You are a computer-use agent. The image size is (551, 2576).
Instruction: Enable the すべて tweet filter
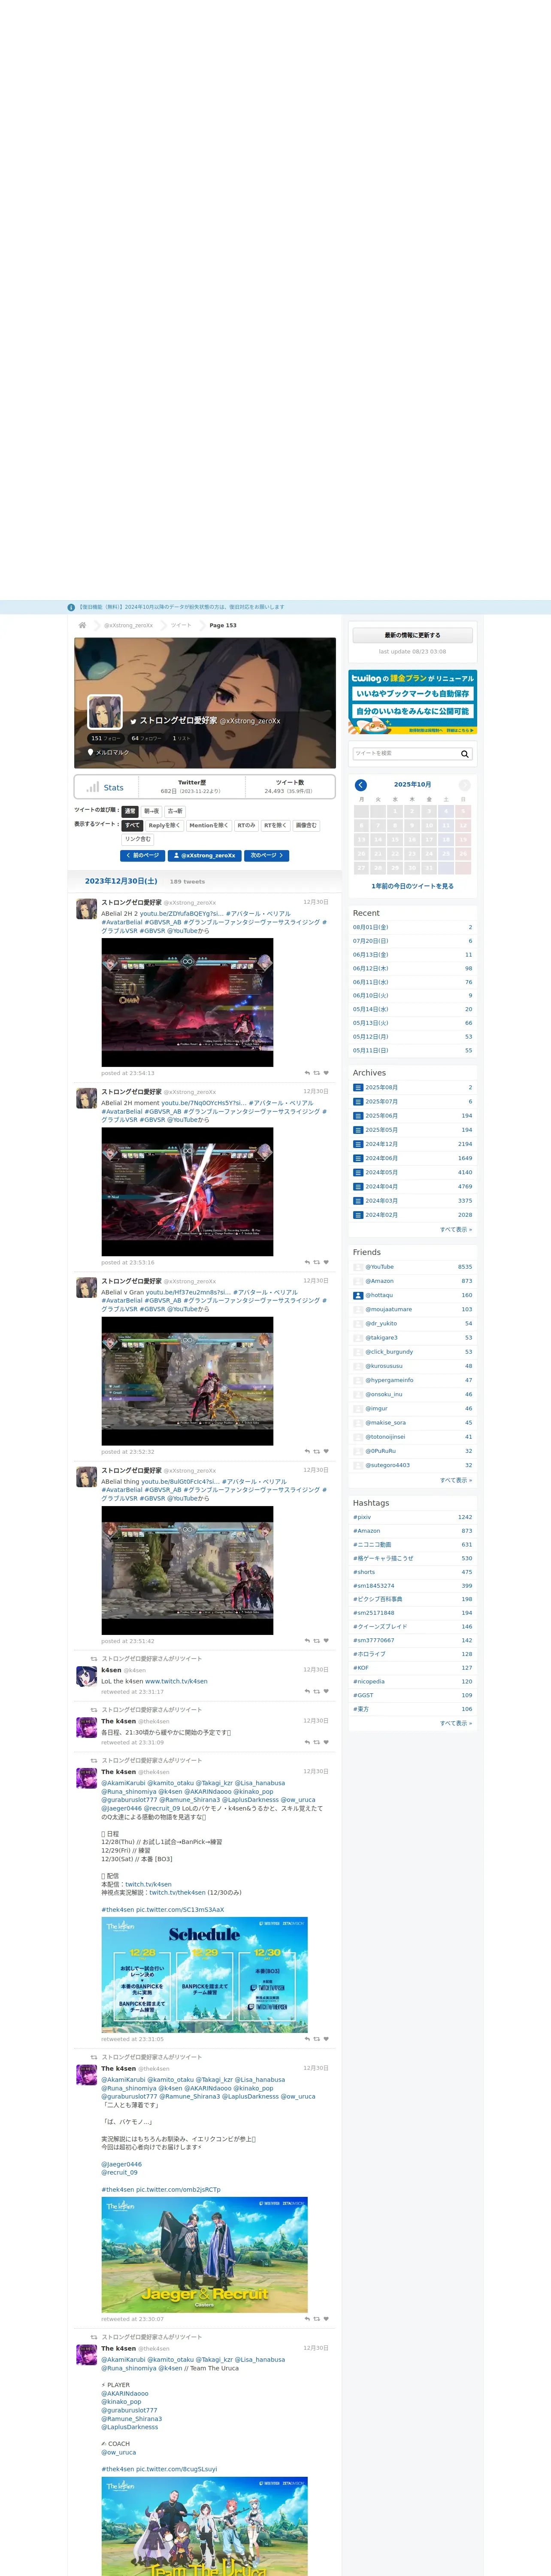click(132, 825)
